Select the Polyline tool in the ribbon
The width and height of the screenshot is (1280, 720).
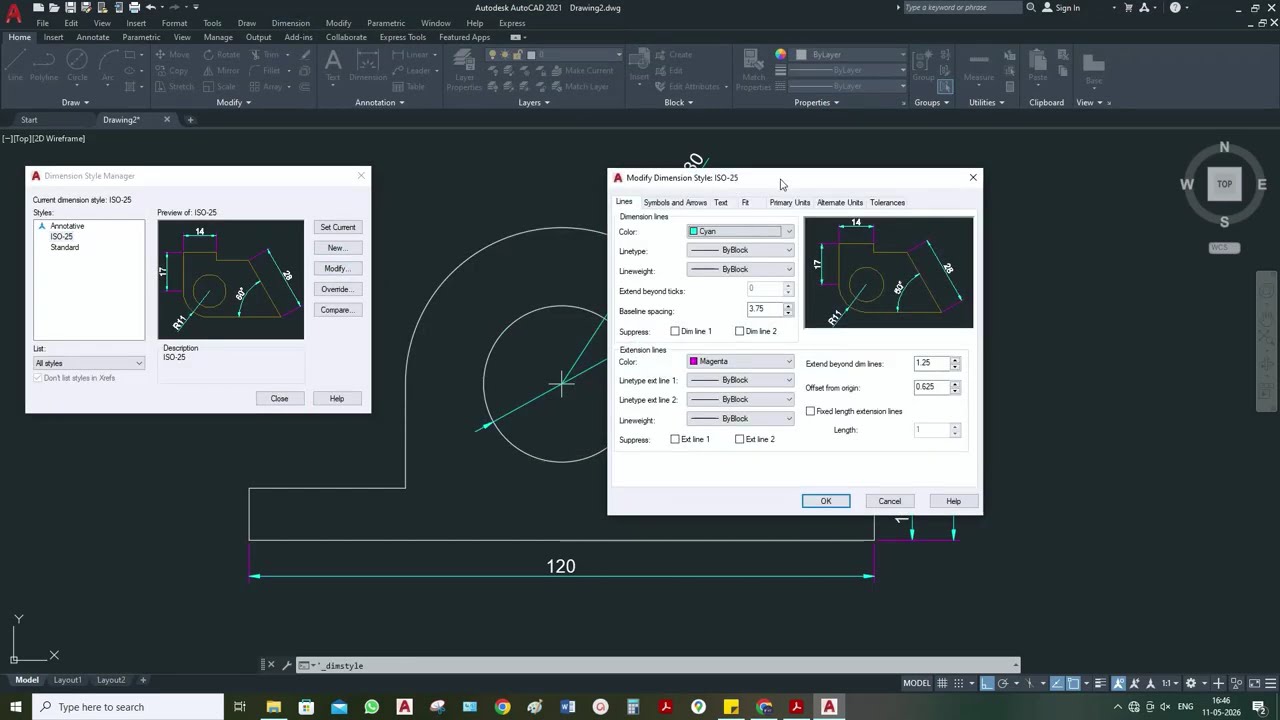click(43, 65)
